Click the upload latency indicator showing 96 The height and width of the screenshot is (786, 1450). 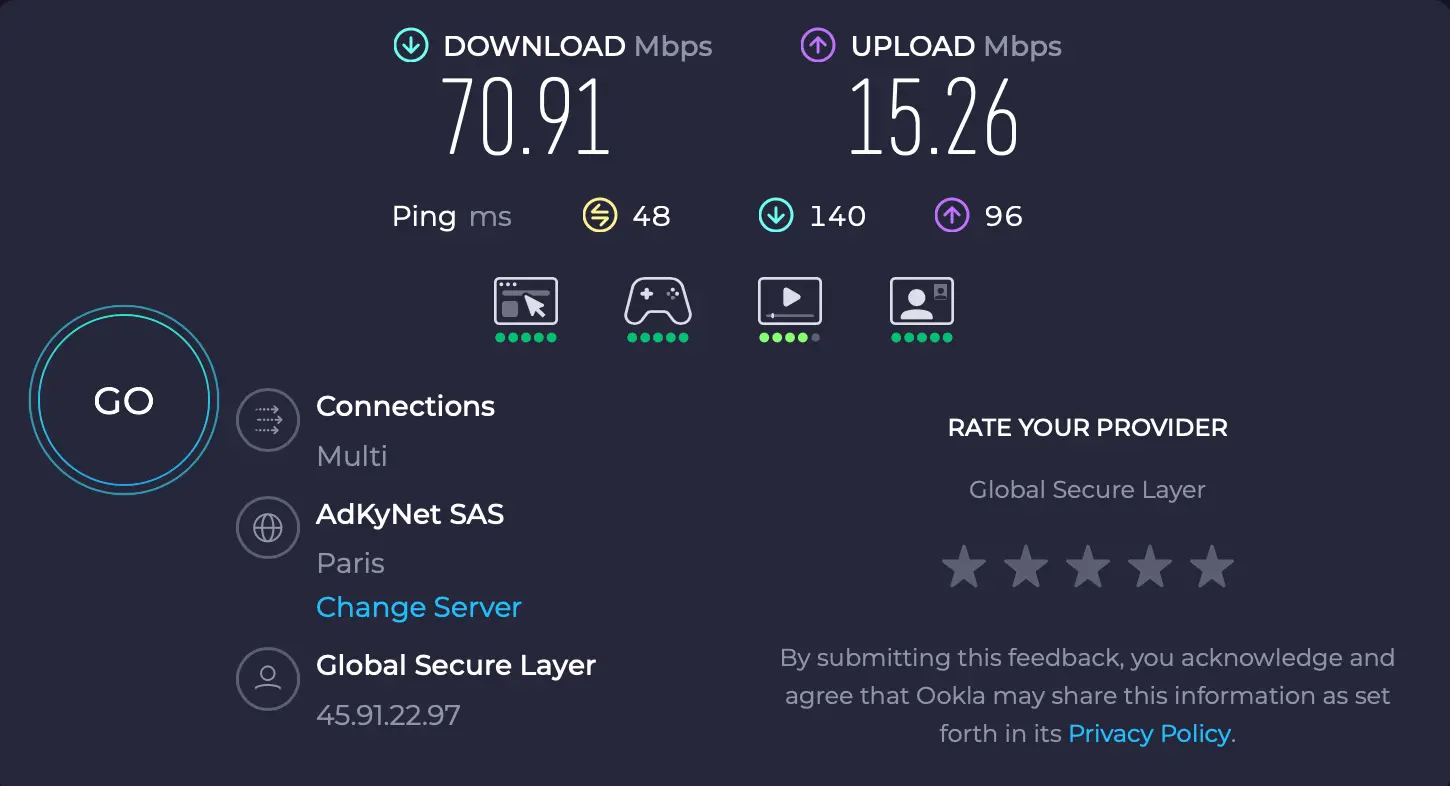pos(951,215)
